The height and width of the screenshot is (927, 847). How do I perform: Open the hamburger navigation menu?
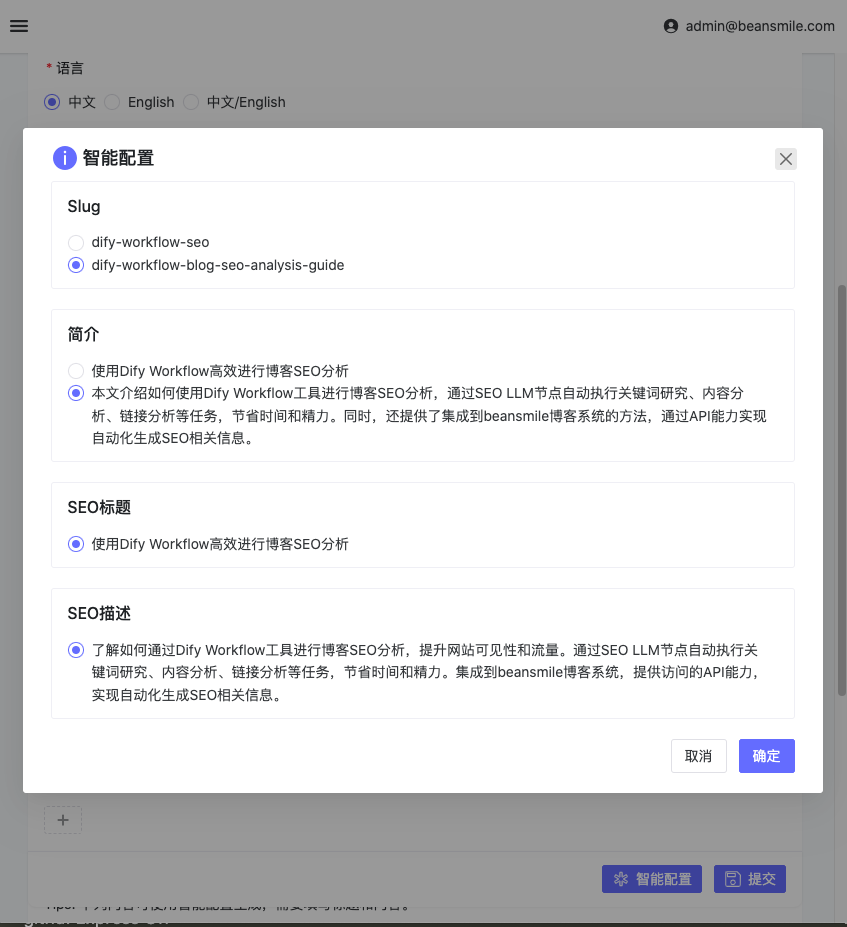coord(19,26)
